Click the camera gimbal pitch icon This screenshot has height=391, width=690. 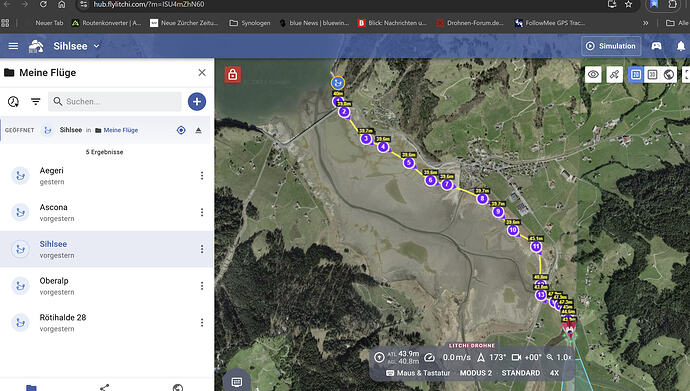tap(516, 358)
